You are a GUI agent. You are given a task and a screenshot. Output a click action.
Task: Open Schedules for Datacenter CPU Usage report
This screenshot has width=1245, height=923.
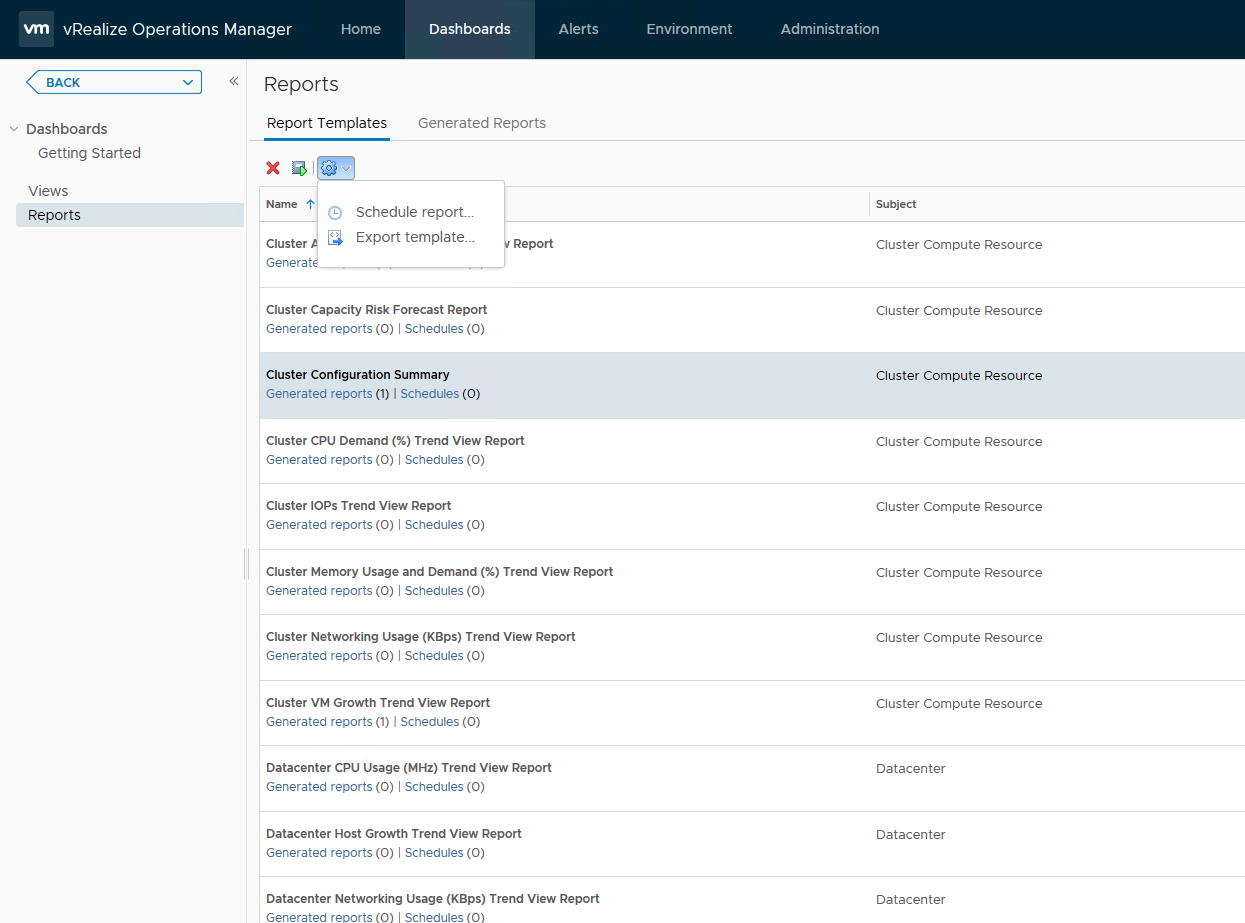(434, 787)
